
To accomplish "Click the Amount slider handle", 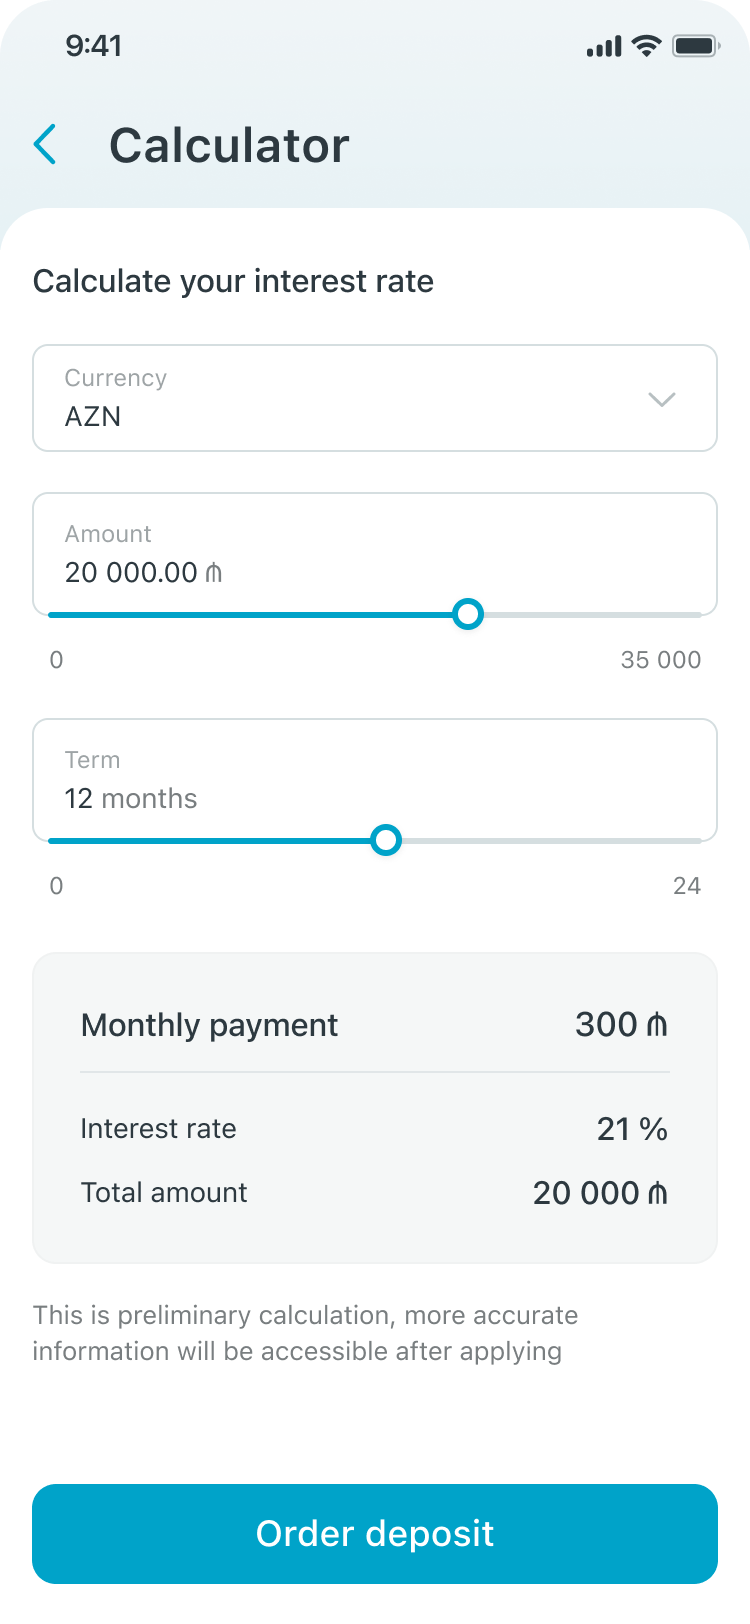I will 467,614.
